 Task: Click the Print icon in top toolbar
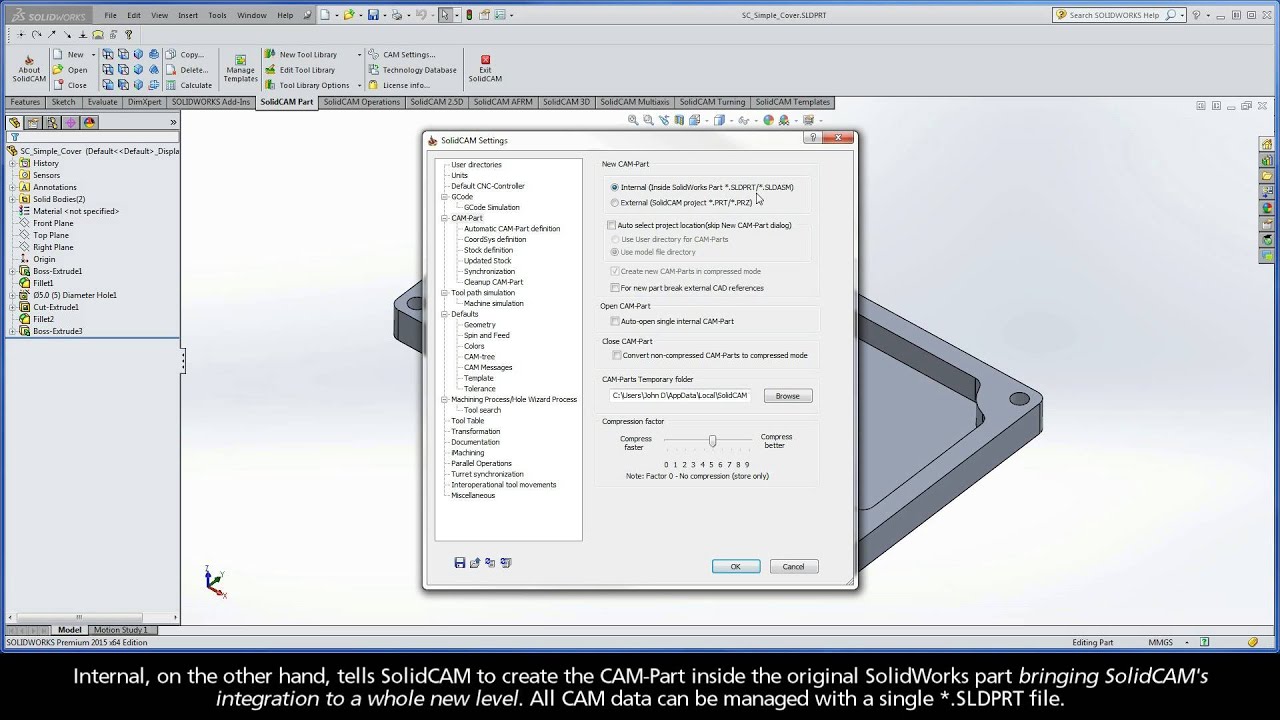pos(397,15)
